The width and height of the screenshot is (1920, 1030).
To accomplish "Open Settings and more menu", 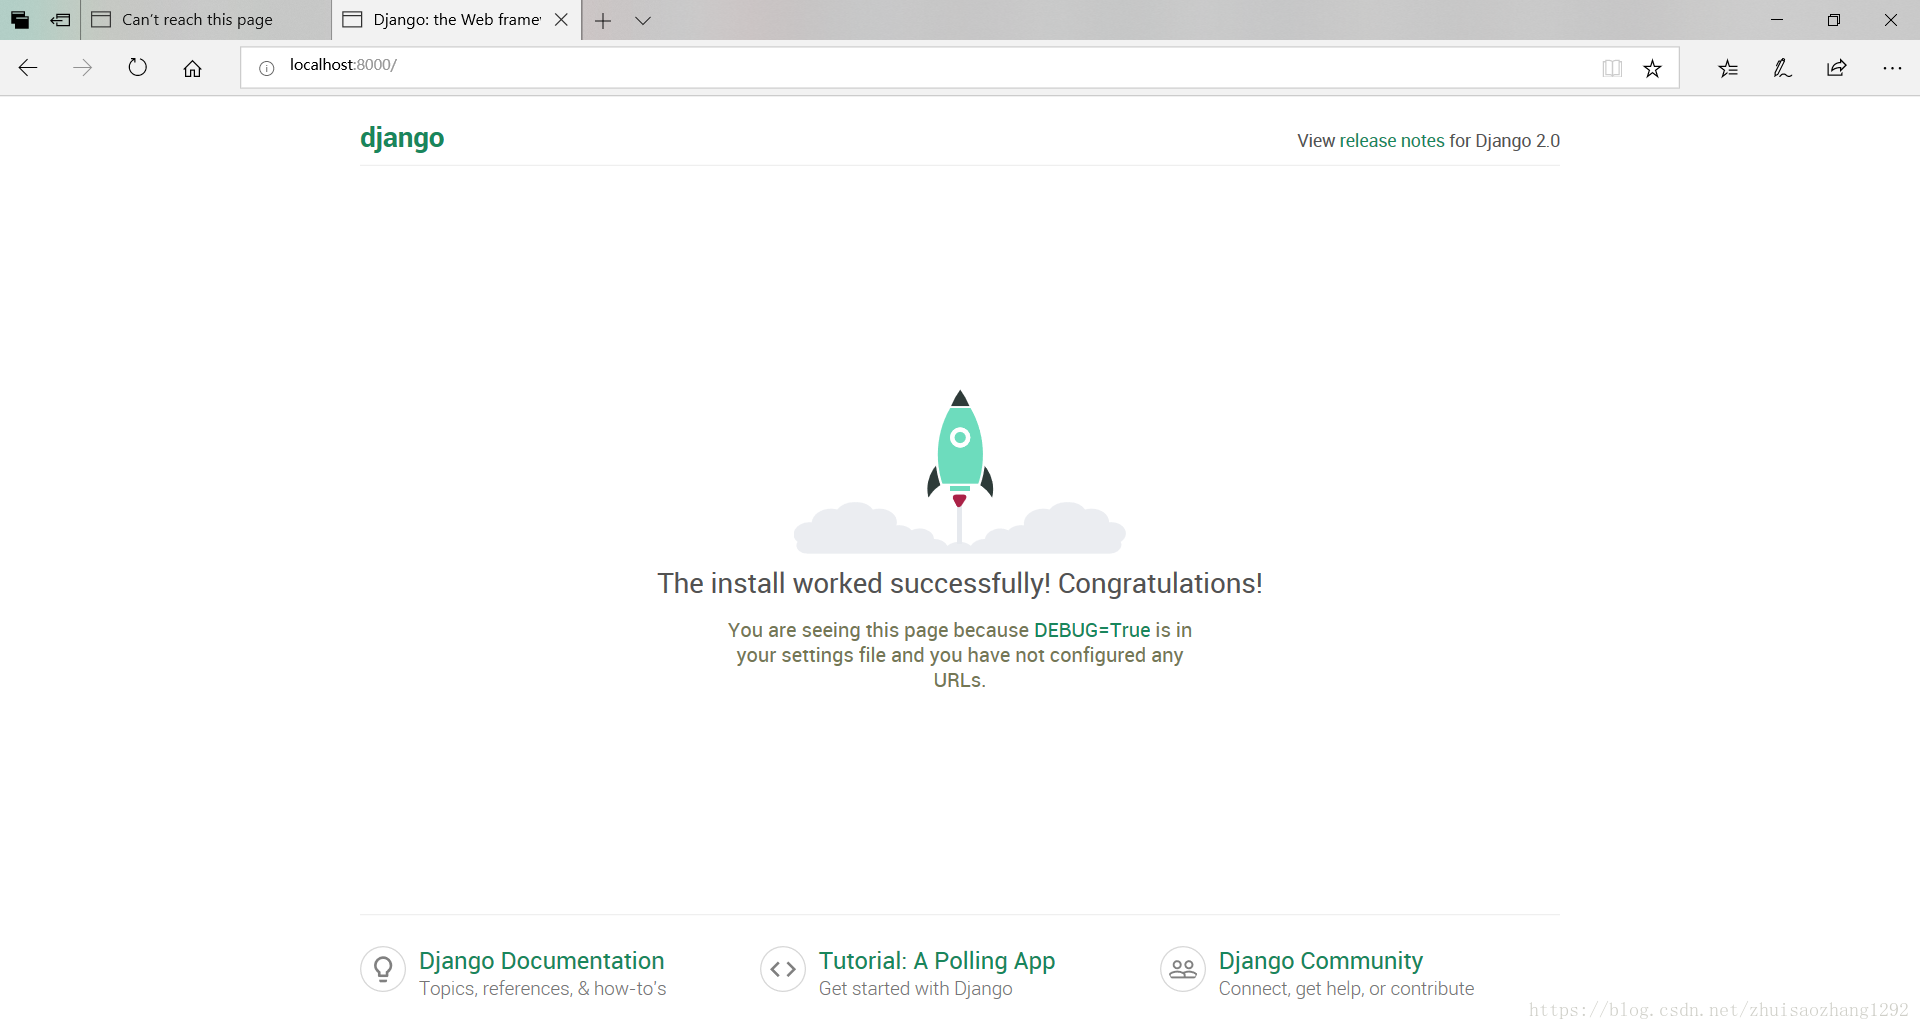I will (1892, 68).
